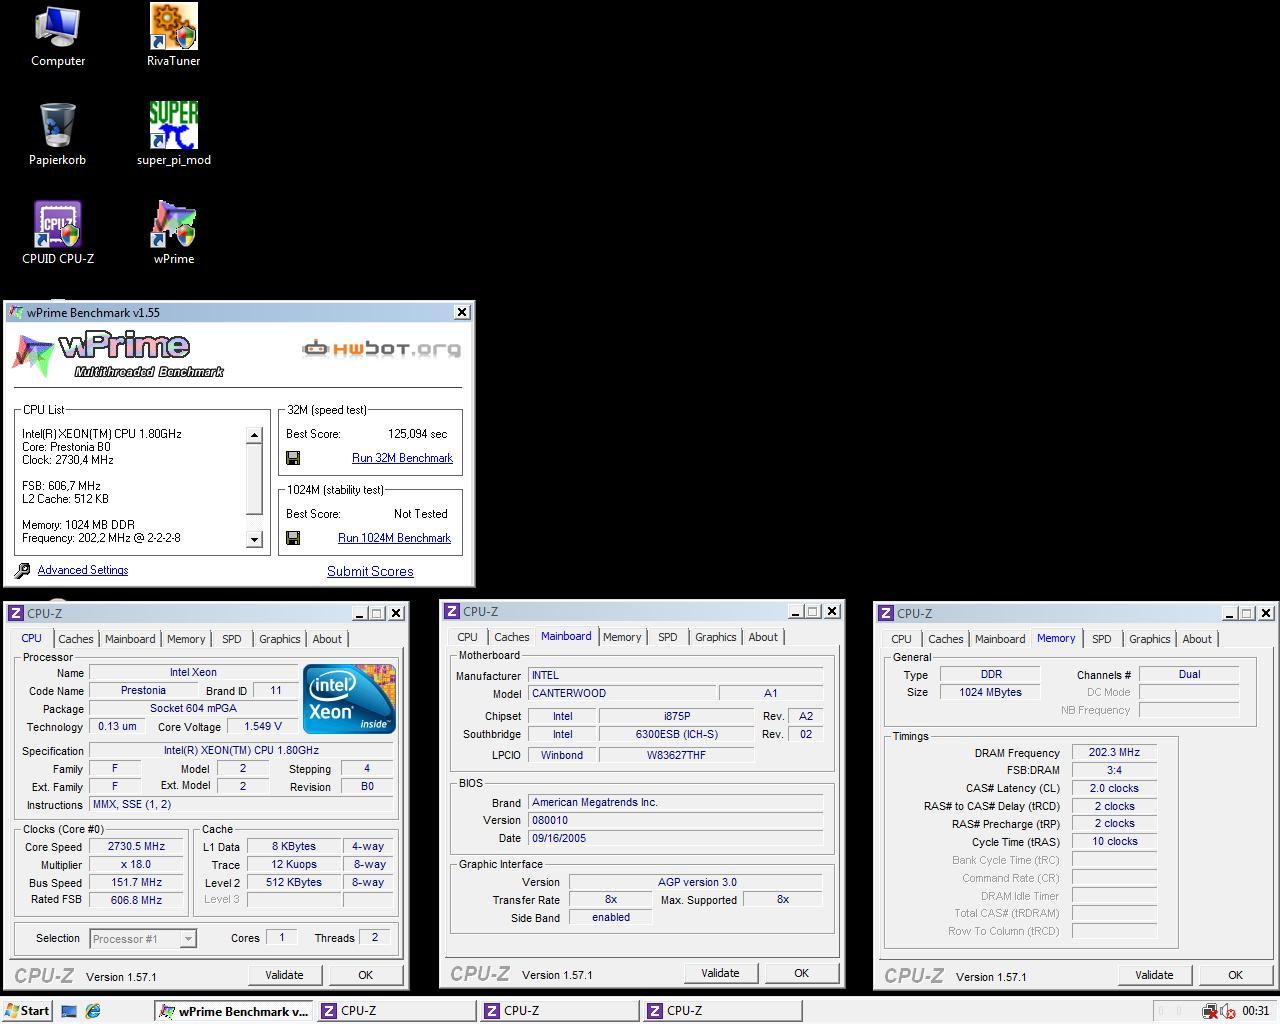Click the motherboard Model field CANTERWOOD
The image size is (1280, 1024).
[622, 693]
